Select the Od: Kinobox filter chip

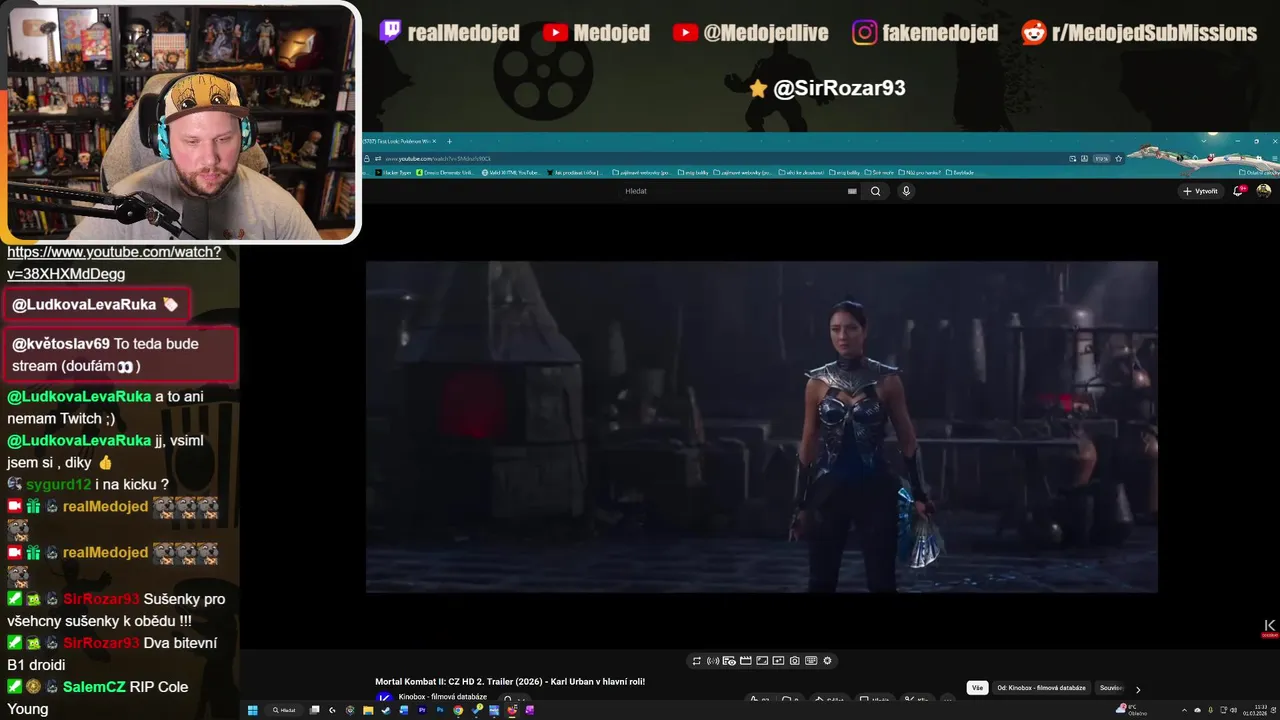[1041, 688]
